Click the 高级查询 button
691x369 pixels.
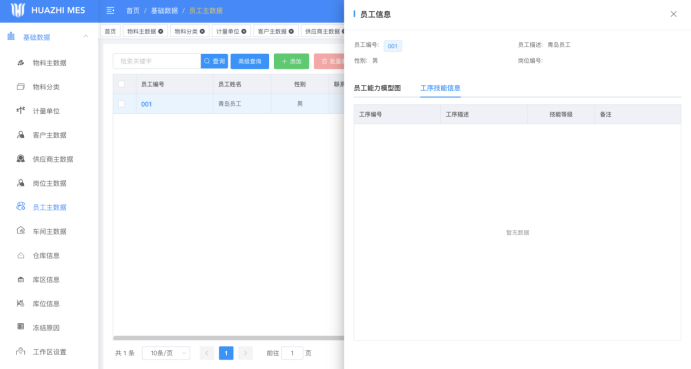tap(250, 61)
